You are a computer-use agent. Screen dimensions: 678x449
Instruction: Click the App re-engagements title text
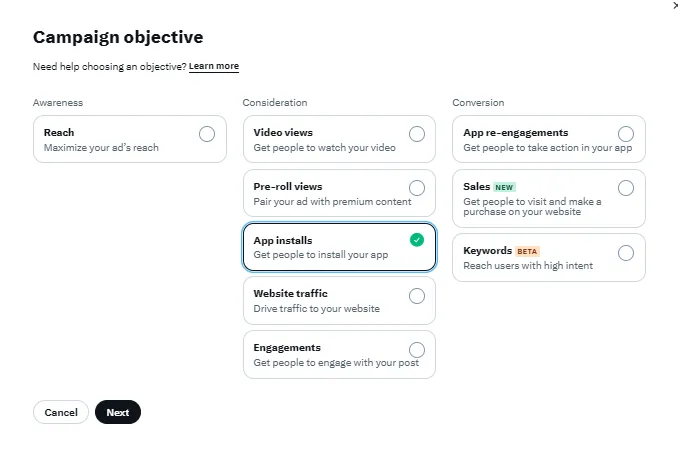(x=515, y=132)
